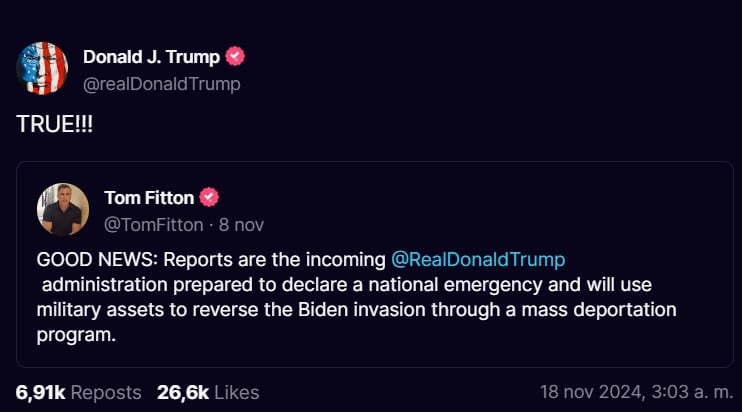Screen dimensions: 742x412
Task: View the 6,91k Reposts list
Action: 78,392
